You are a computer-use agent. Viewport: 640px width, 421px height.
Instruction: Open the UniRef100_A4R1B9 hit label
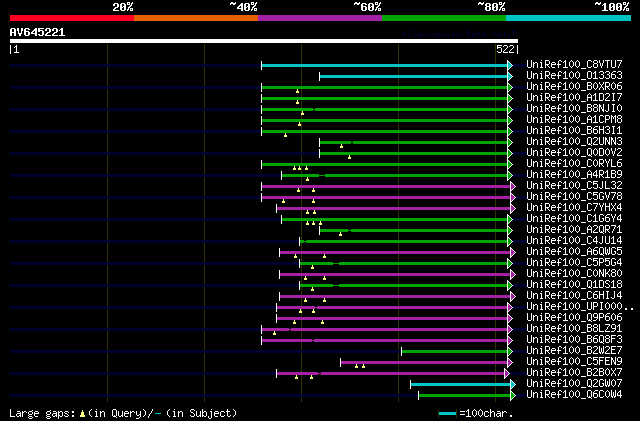click(574, 174)
